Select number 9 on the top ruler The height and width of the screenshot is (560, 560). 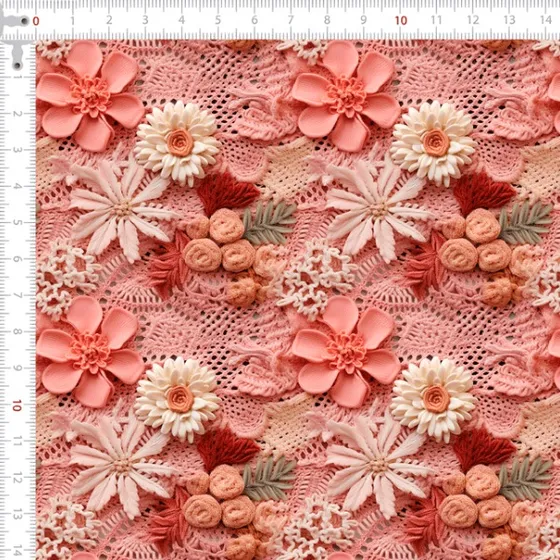pos(364,20)
